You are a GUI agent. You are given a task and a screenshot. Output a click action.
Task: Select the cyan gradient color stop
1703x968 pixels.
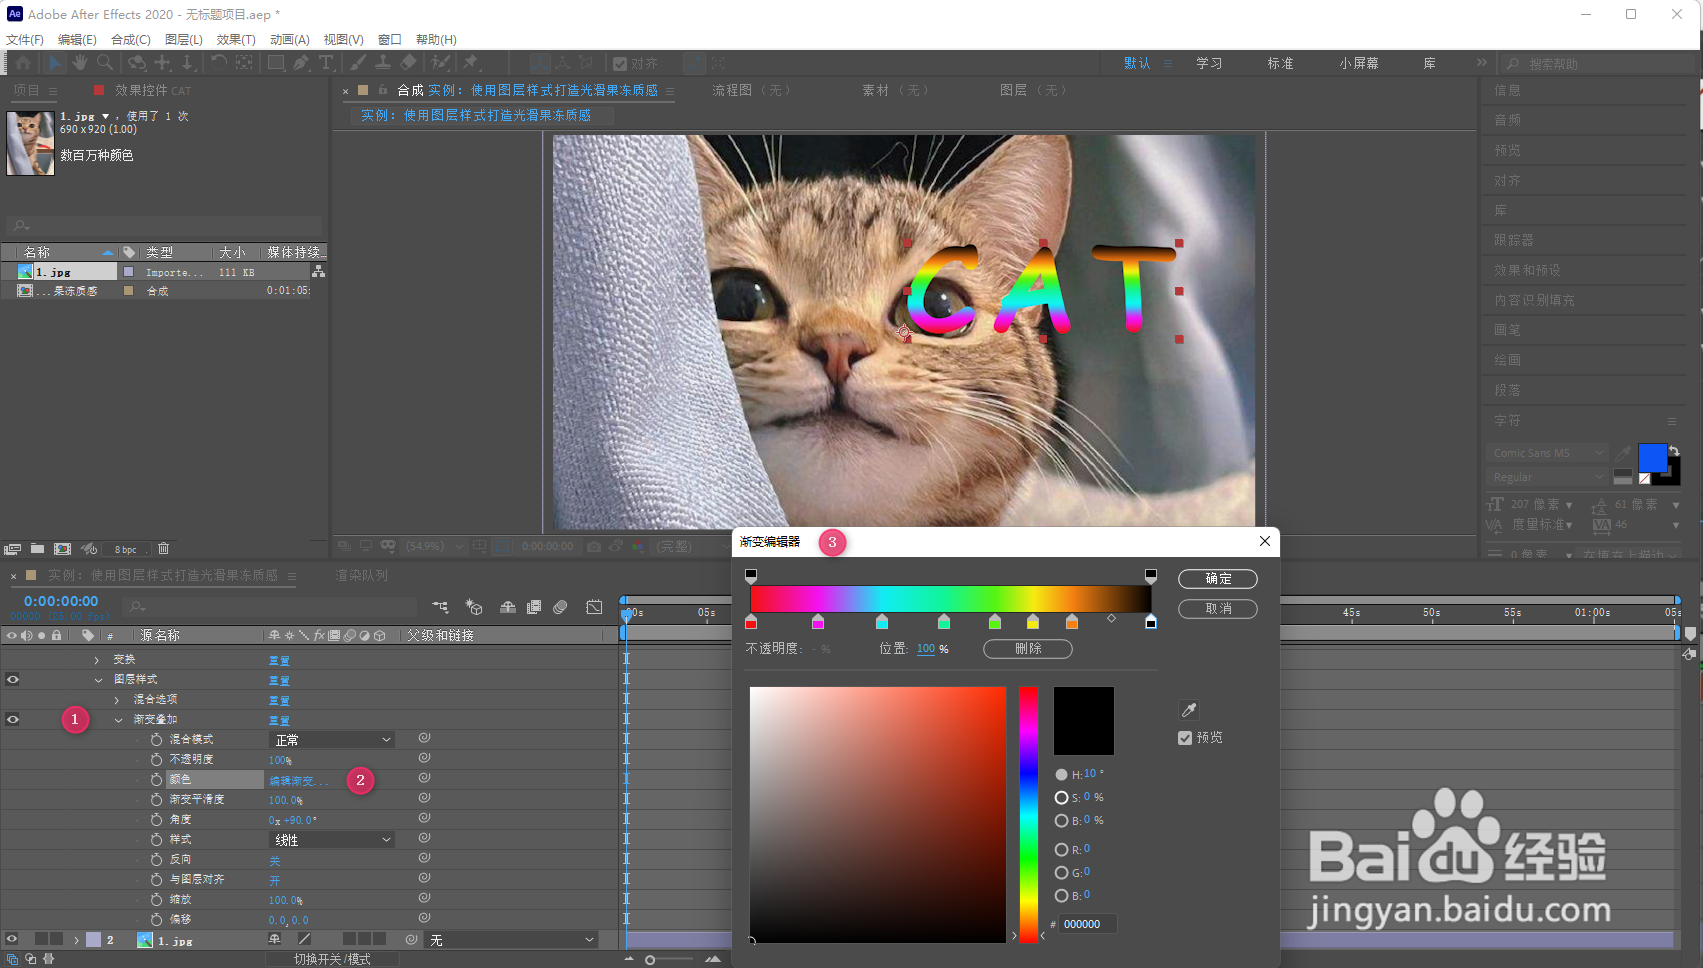point(882,622)
